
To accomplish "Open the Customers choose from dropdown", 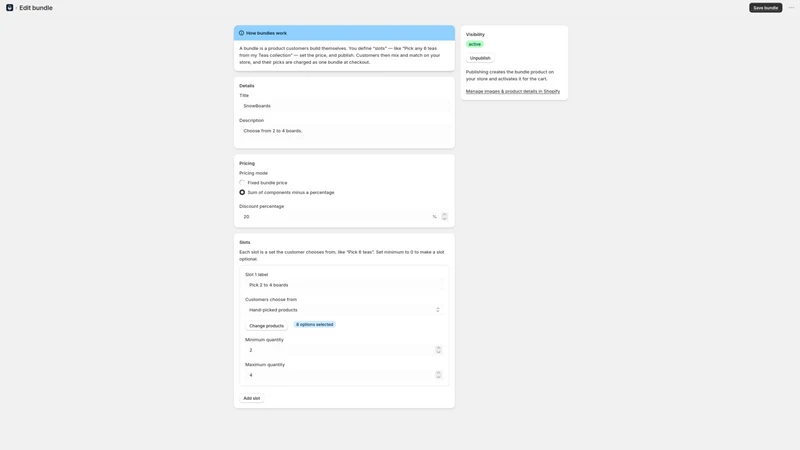I will click(x=344, y=310).
